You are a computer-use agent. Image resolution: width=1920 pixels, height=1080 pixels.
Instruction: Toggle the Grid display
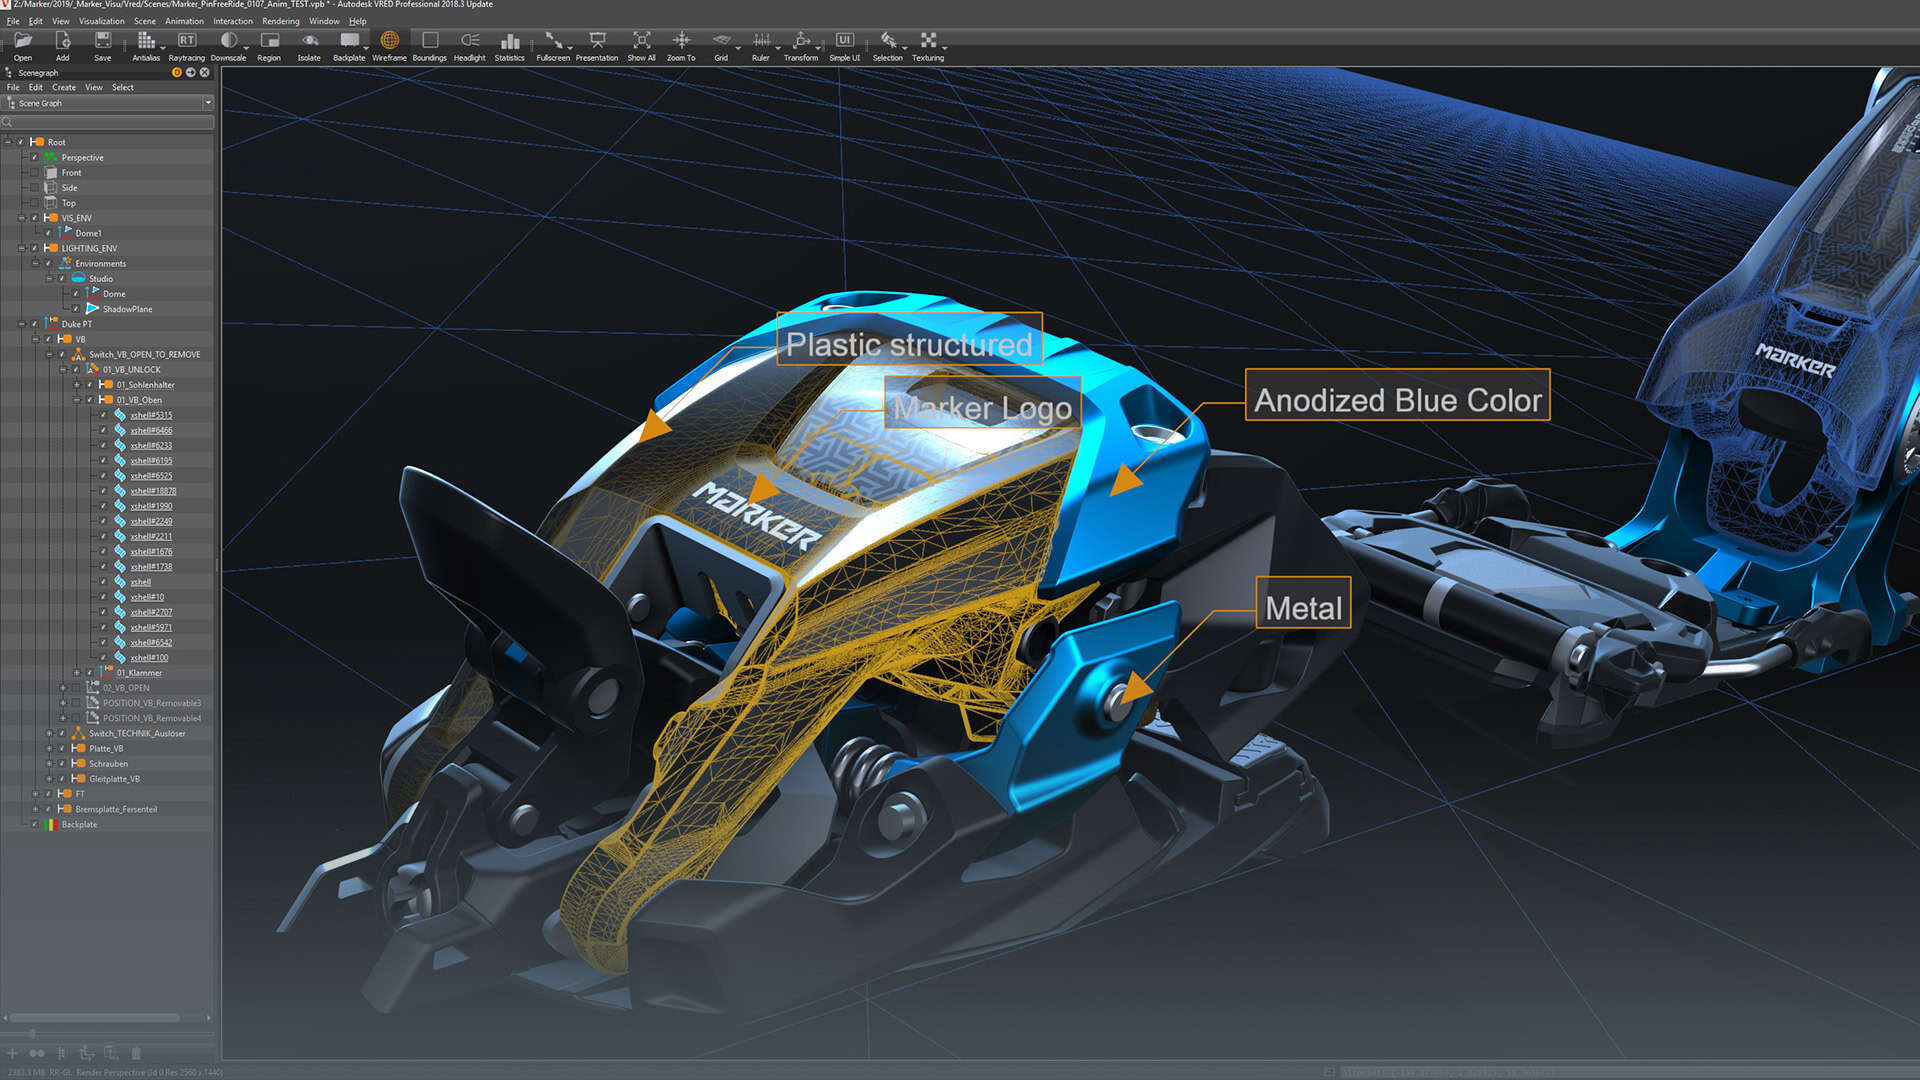721,46
